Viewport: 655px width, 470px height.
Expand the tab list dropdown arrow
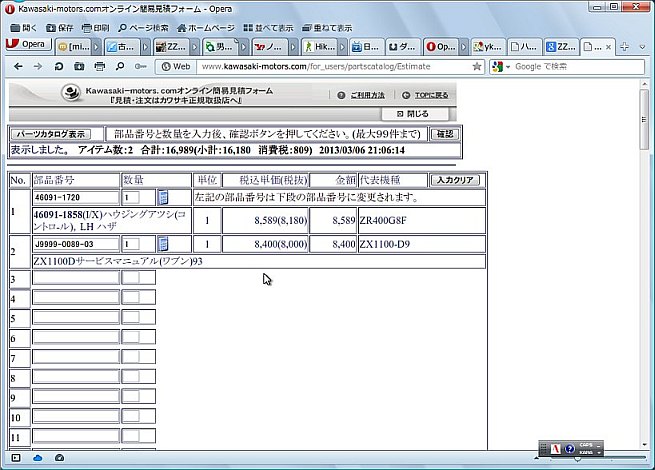[x=642, y=47]
